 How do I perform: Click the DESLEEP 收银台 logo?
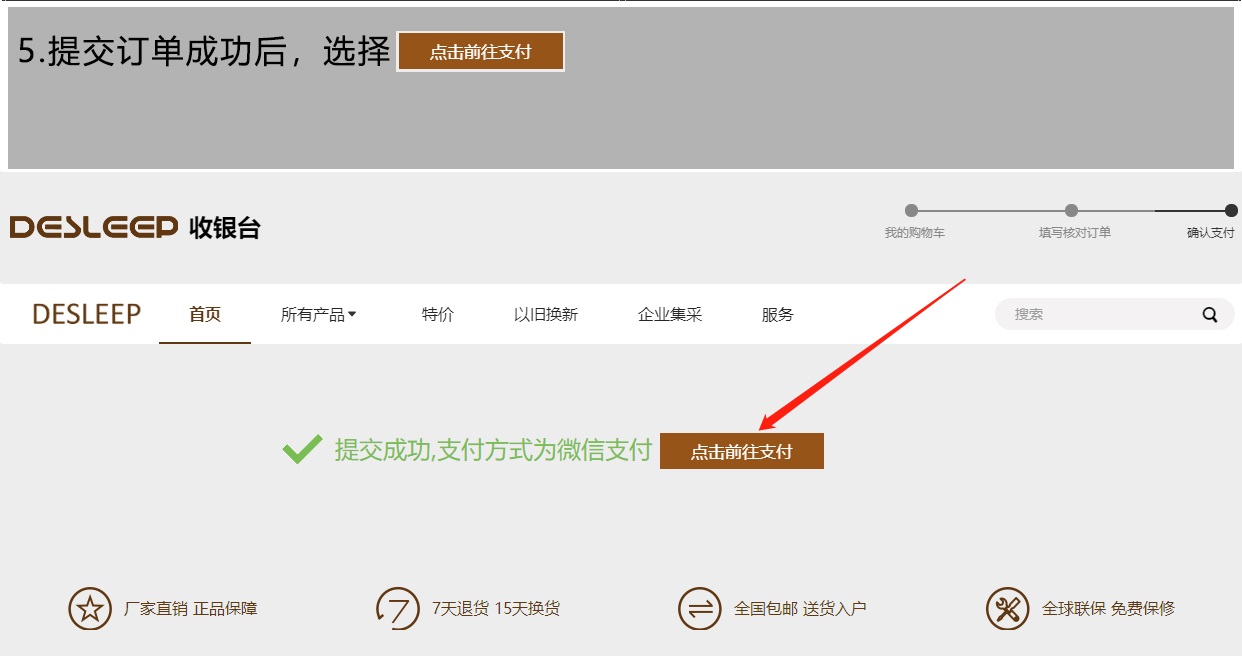[134, 228]
